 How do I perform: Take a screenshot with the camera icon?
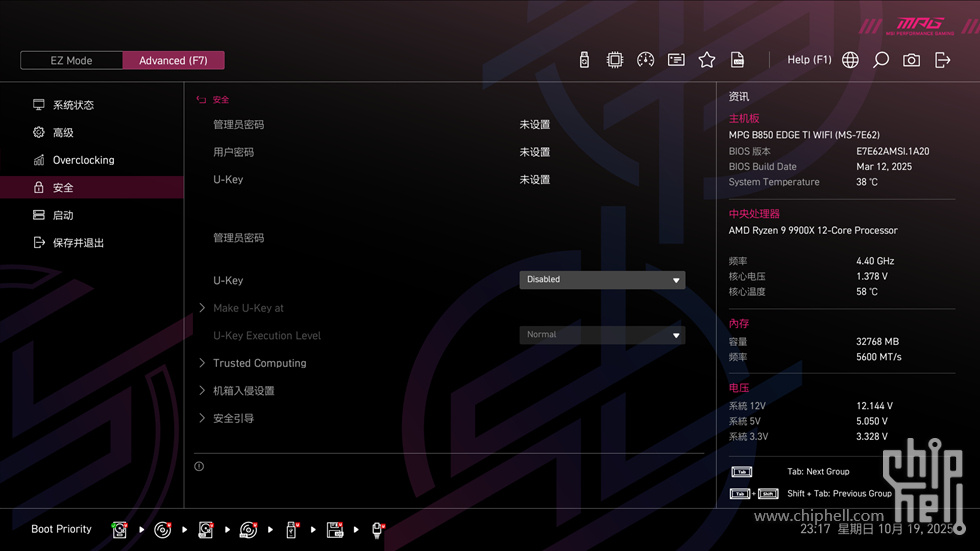pos(911,60)
